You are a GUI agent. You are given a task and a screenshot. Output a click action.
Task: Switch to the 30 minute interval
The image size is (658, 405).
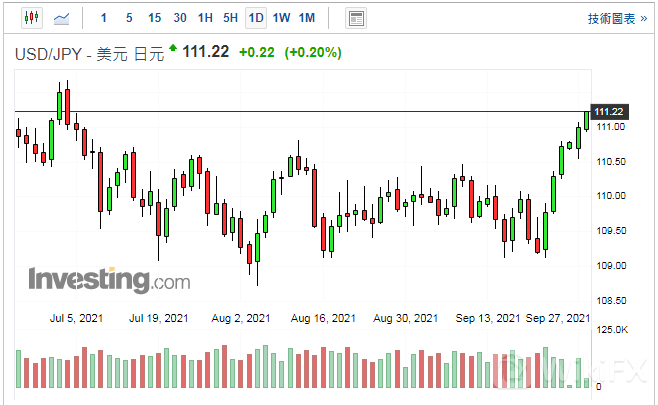tap(179, 18)
